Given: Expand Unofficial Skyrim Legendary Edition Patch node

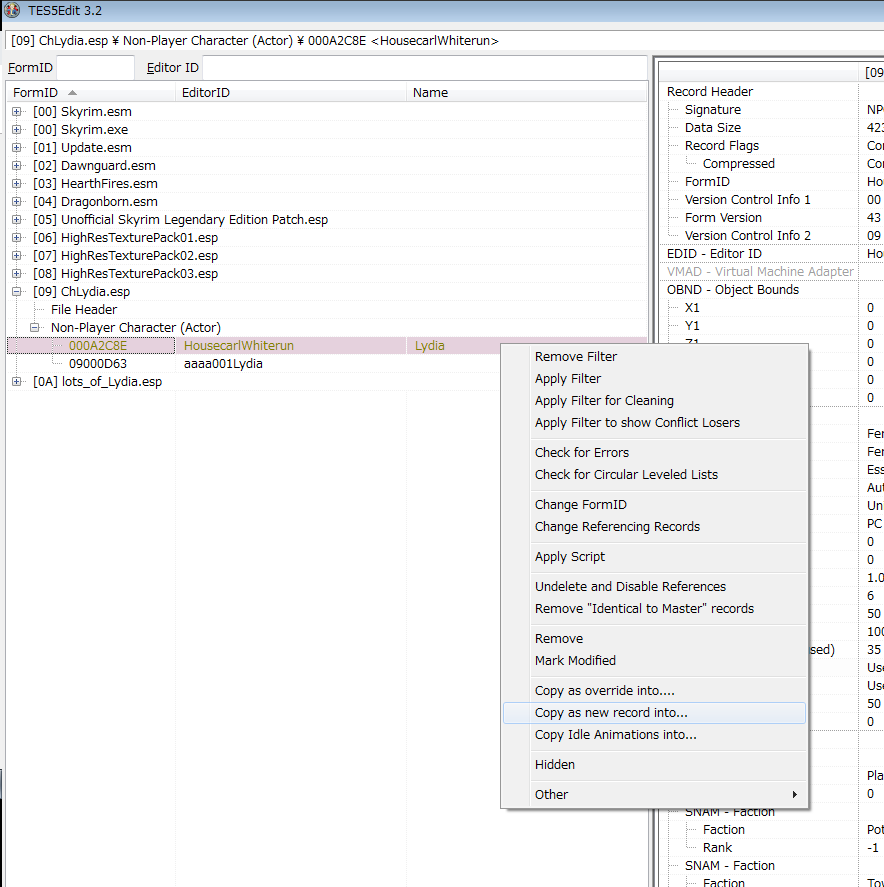Looking at the screenshot, I should pos(16,219).
